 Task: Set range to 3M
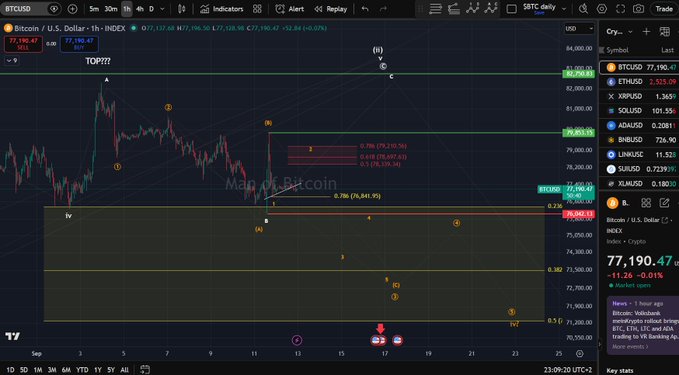[52, 370]
